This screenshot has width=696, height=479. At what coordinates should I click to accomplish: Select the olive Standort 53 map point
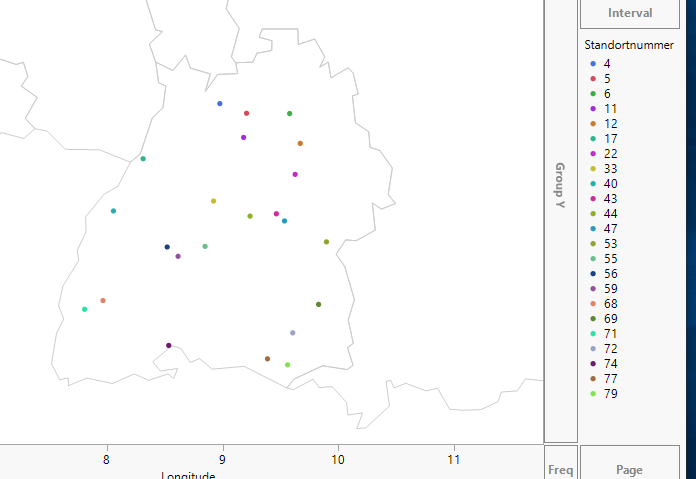[x=327, y=242]
